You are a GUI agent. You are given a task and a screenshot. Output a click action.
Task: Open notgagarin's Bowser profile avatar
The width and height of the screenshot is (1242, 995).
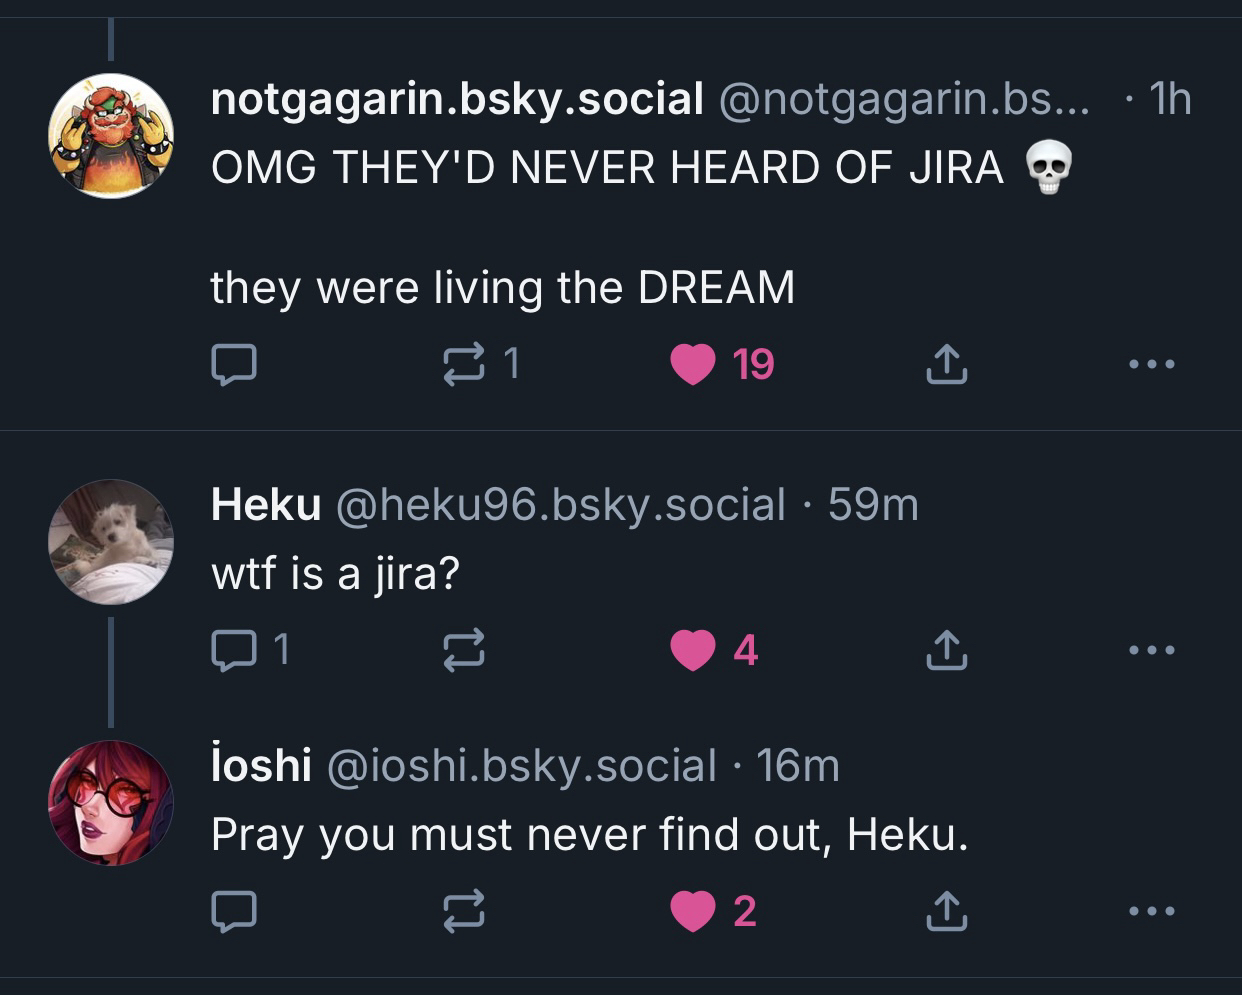111,137
